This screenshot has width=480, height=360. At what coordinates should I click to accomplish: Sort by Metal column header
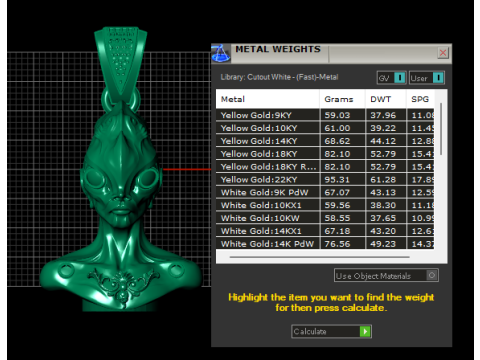pos(268,99)
